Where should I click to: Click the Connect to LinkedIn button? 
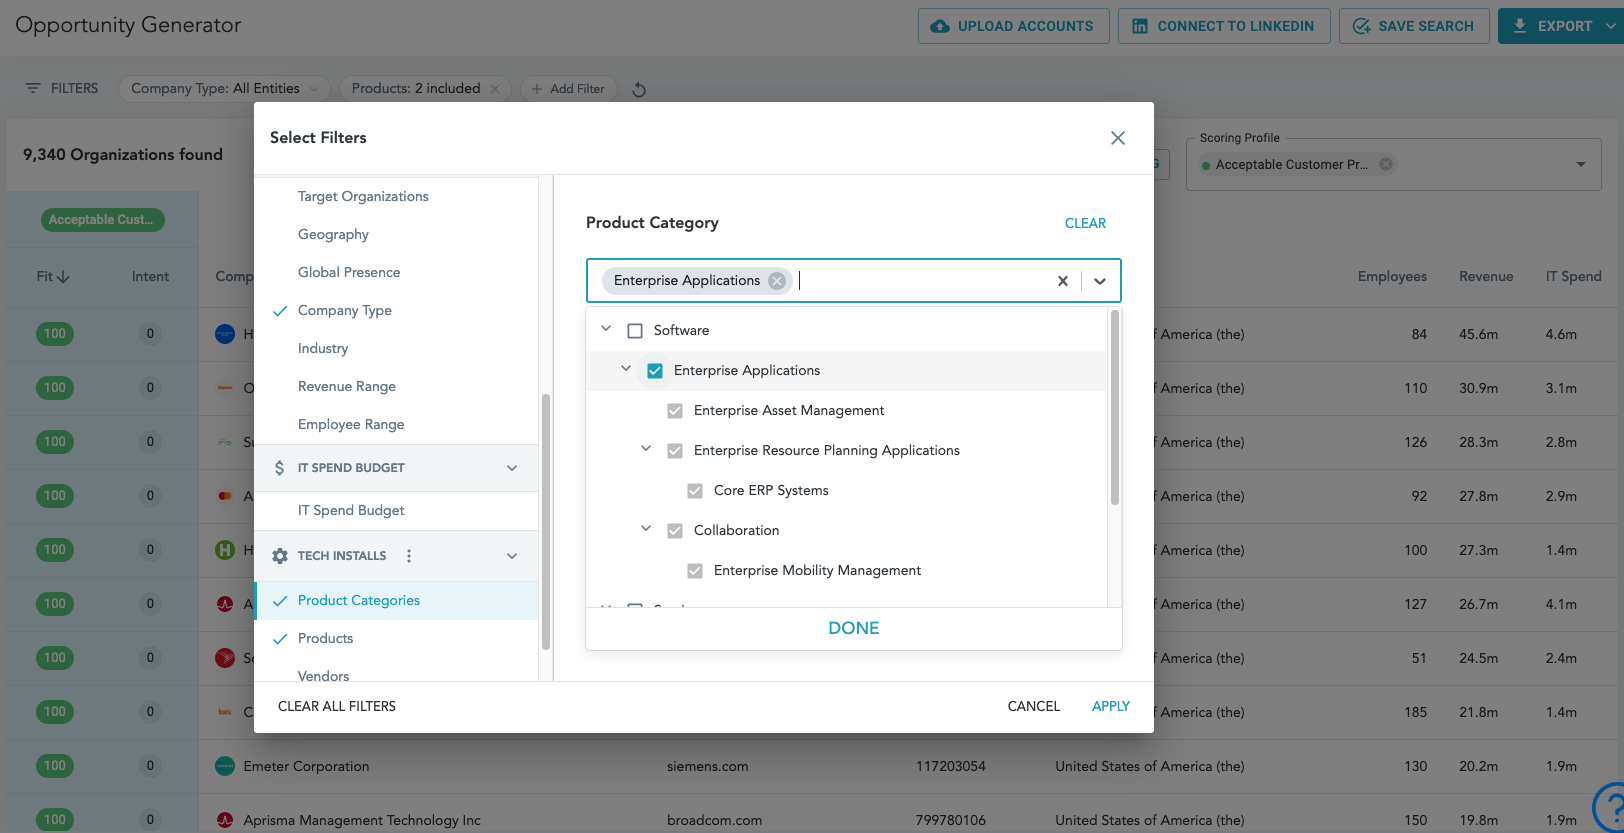(x=1223, y=26)
